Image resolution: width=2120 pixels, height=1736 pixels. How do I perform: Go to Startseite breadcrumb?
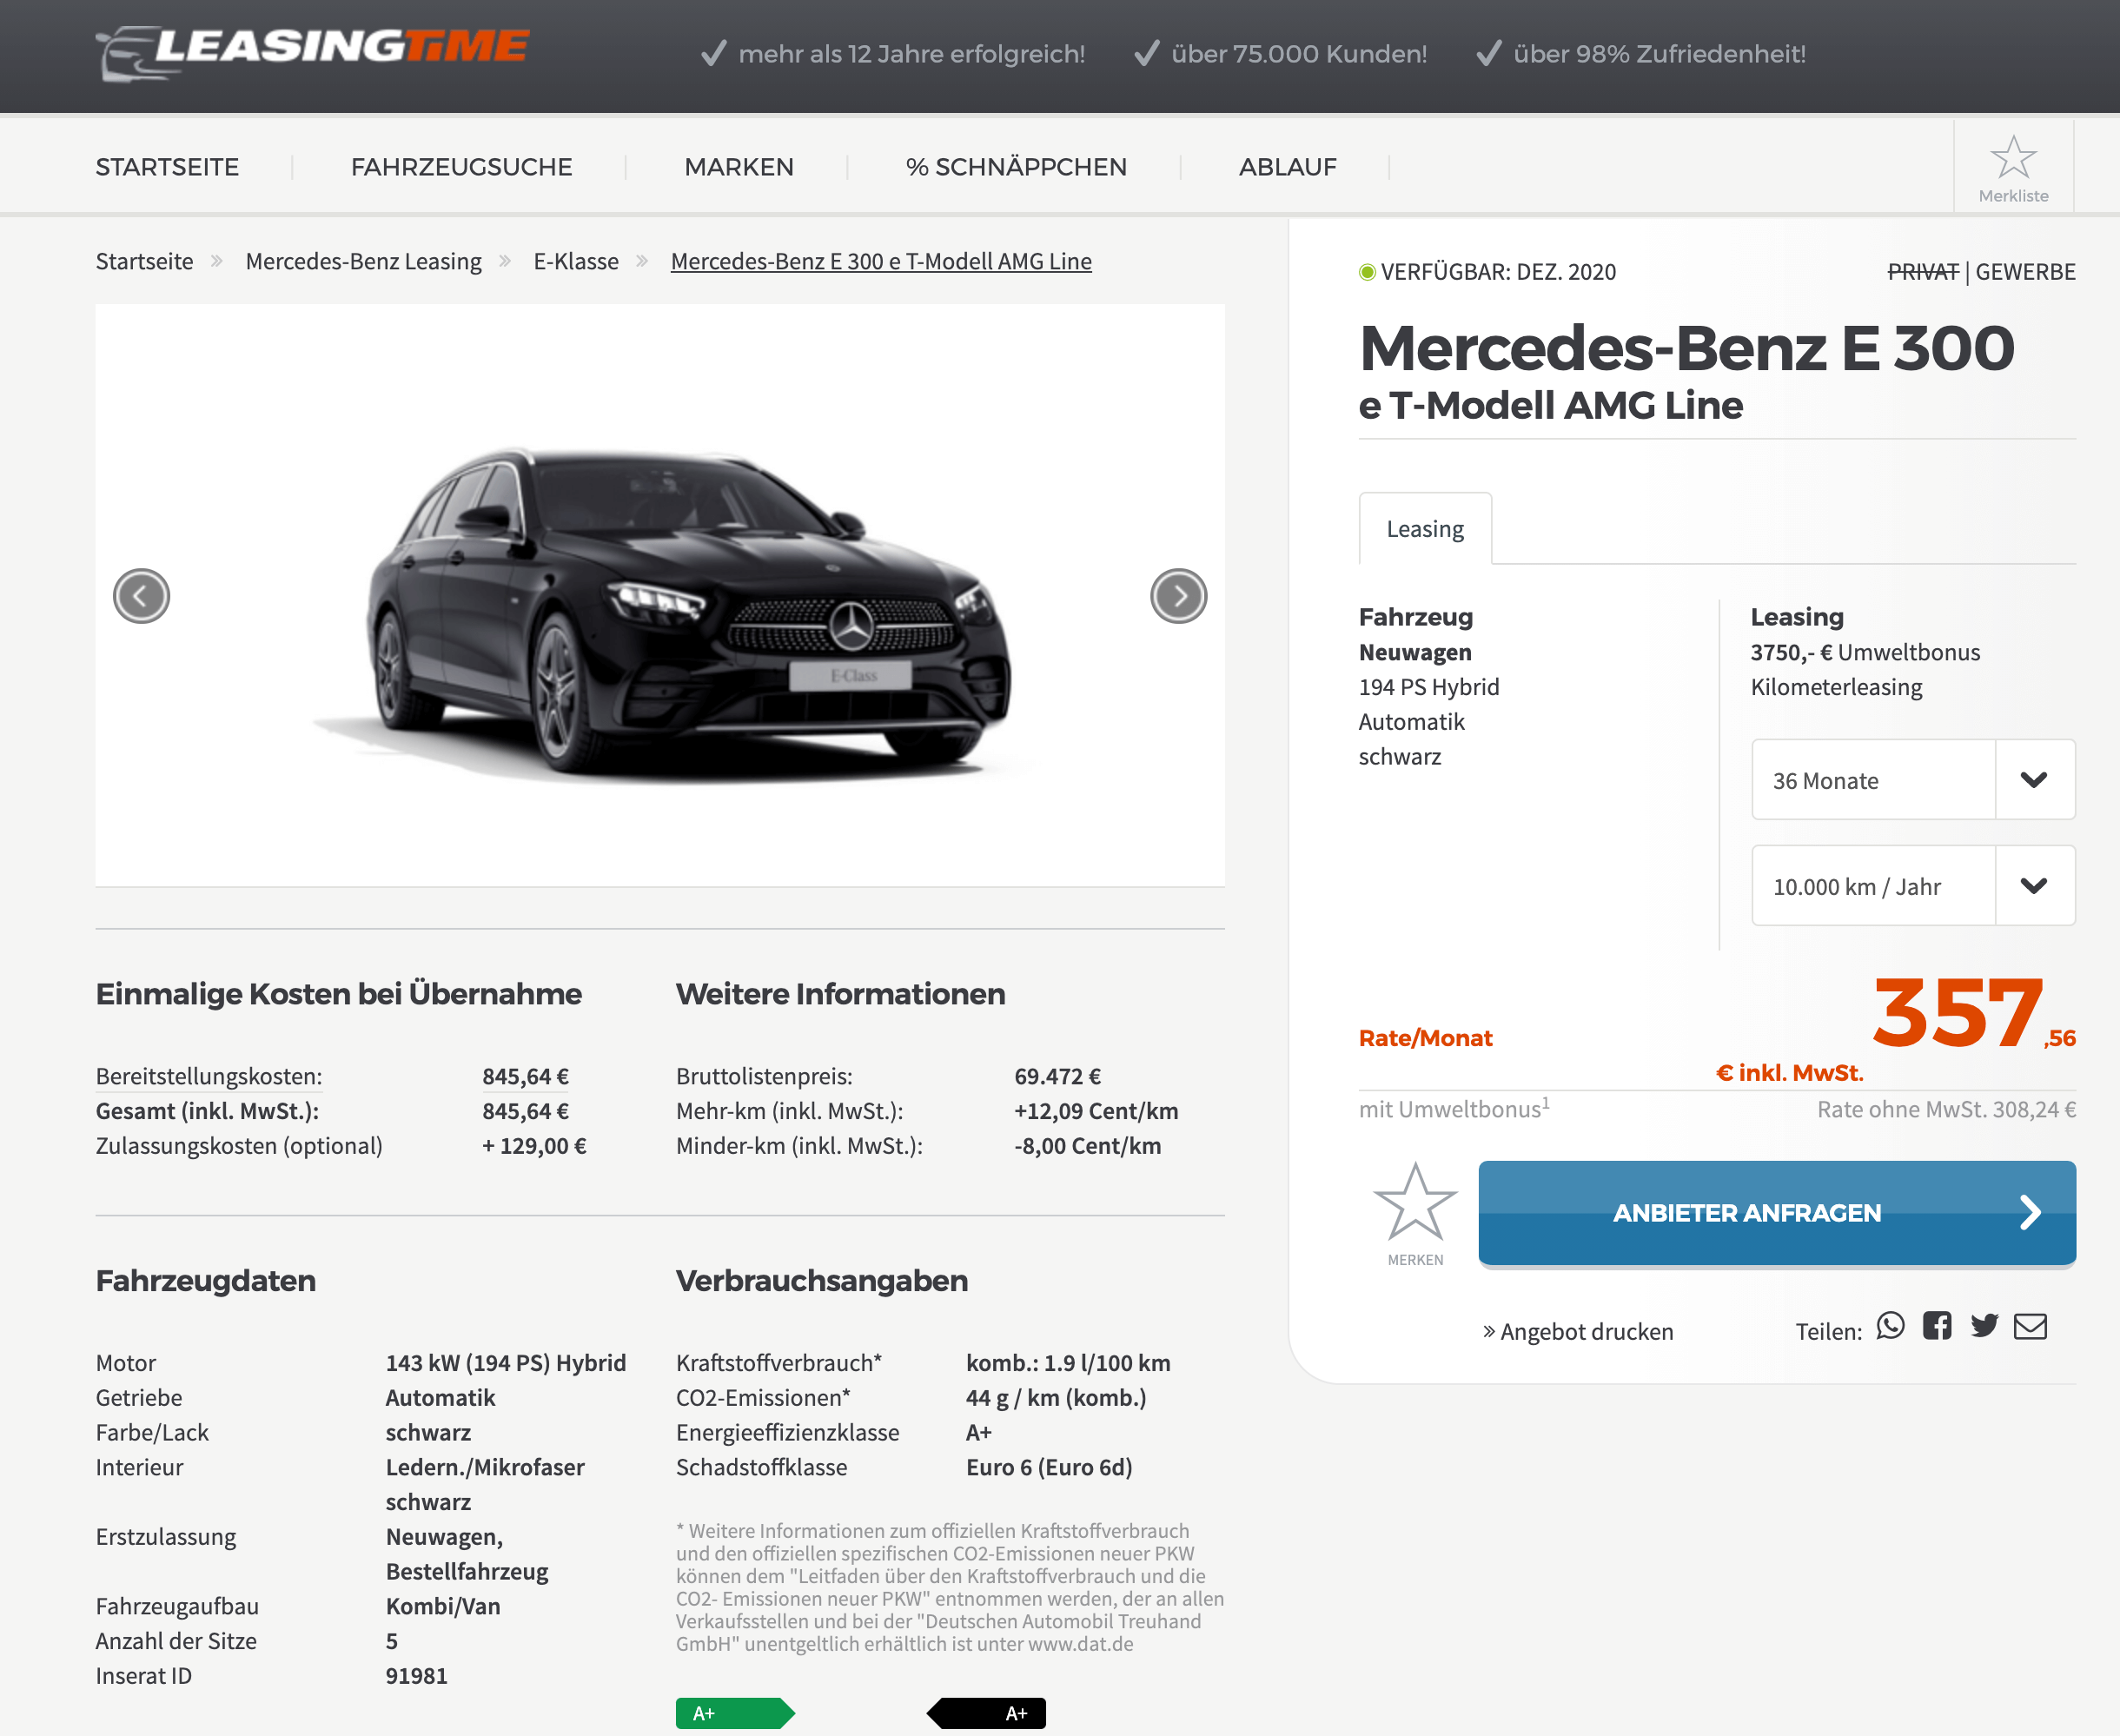[x=144, y=262]
